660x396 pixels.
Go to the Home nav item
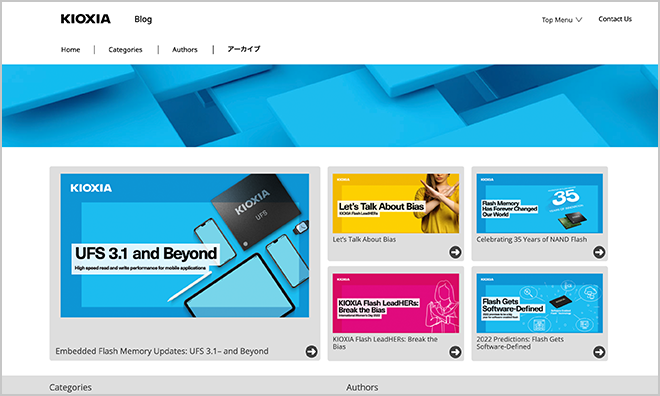[x=70, y=50]
